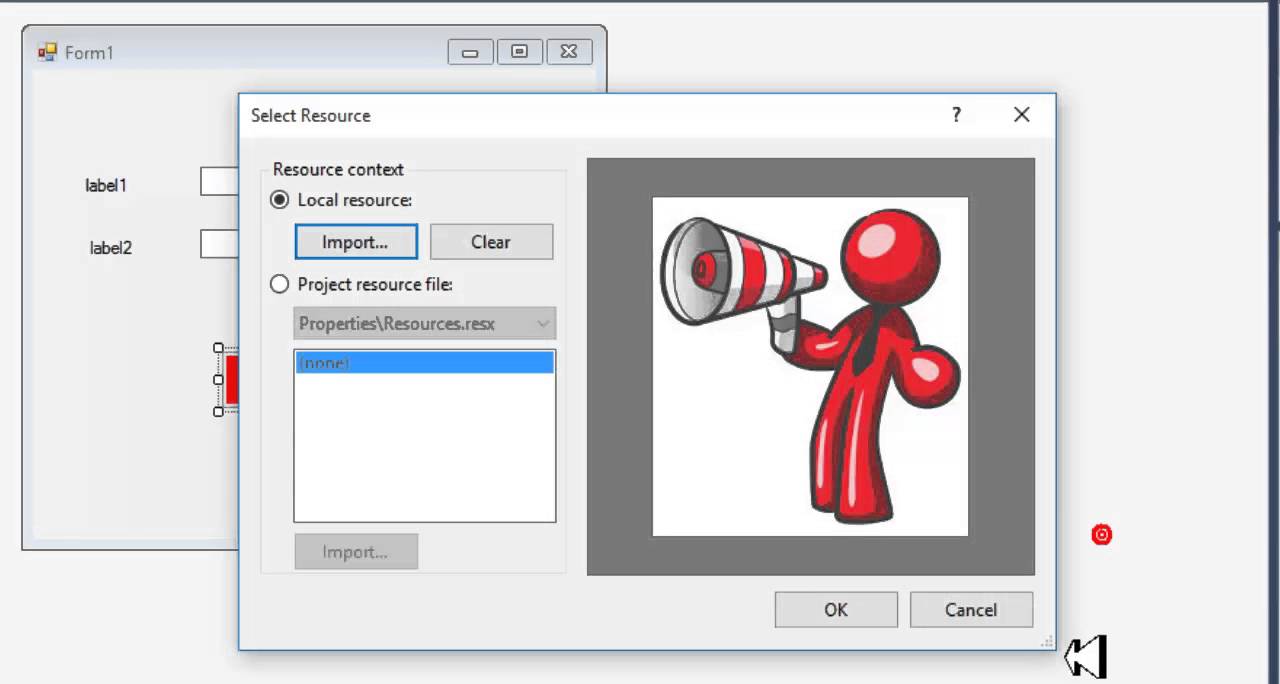
Task: Click the active Import button under Local resource
Action: [356, 242]
